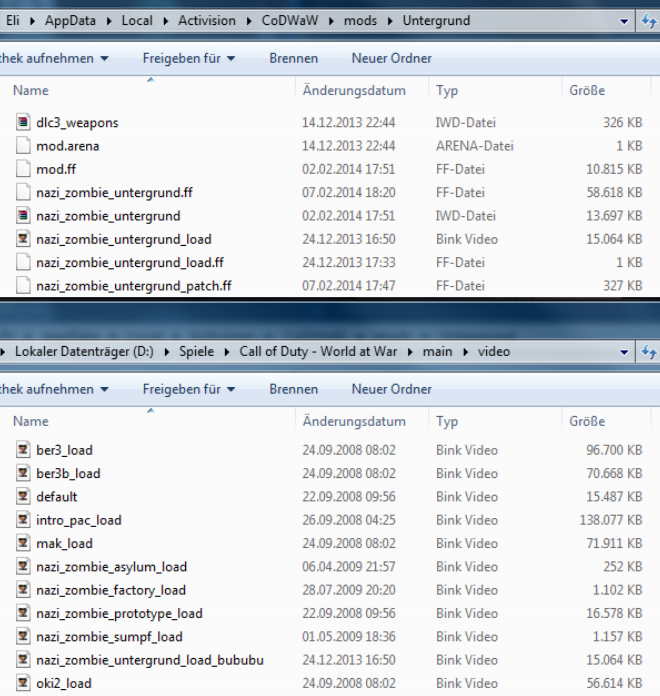Screen dimensions: 660x696
Task: Expand the arrow after main in breadcrumb
Action: [x=465, y=352]
